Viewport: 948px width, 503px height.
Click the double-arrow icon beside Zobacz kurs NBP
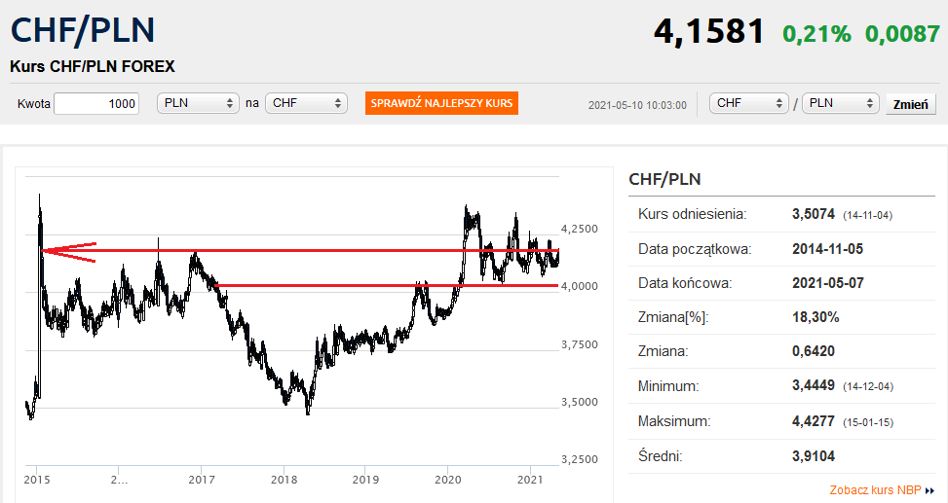930,491
